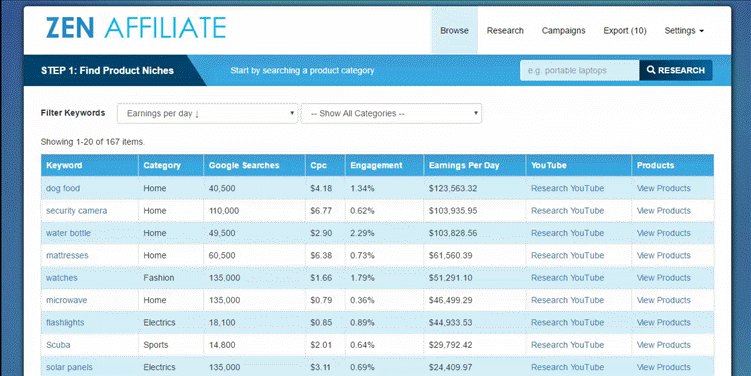Expand the Show All Categories dropdown
This screenshot has height=376, width=751.
coord(391,114)
